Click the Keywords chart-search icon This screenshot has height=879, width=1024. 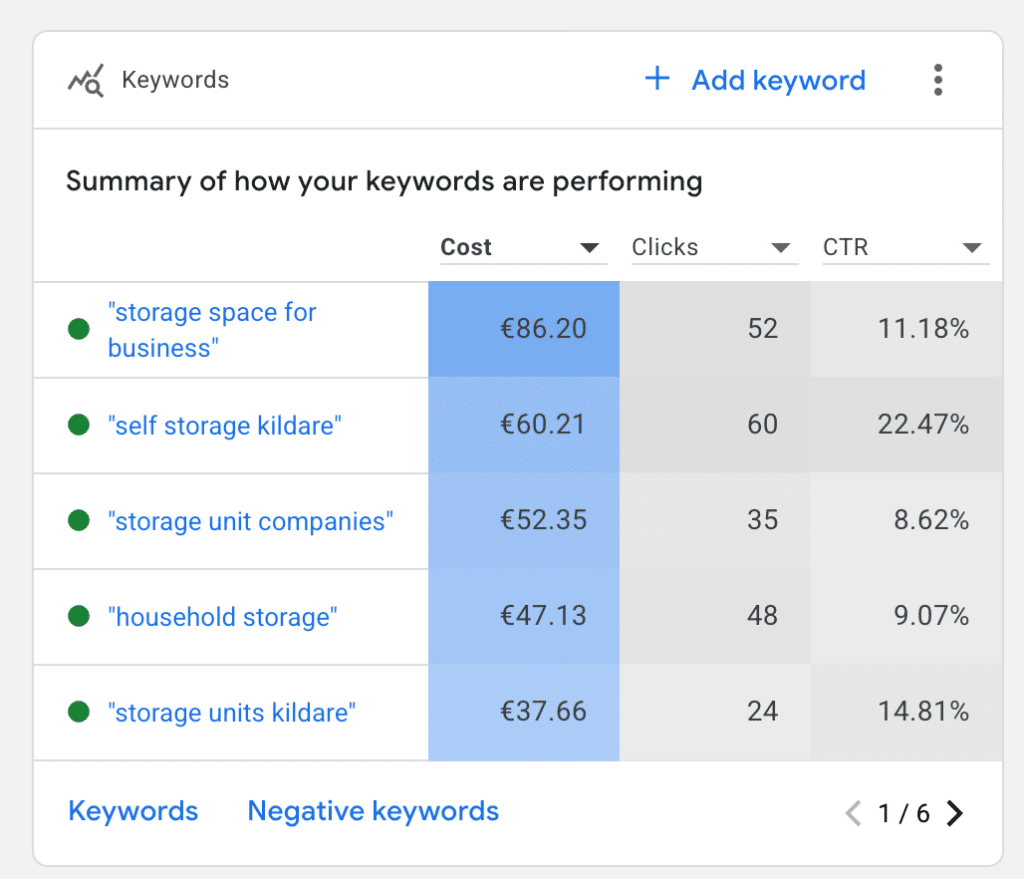pyautogui.click(x=86, y=81)
